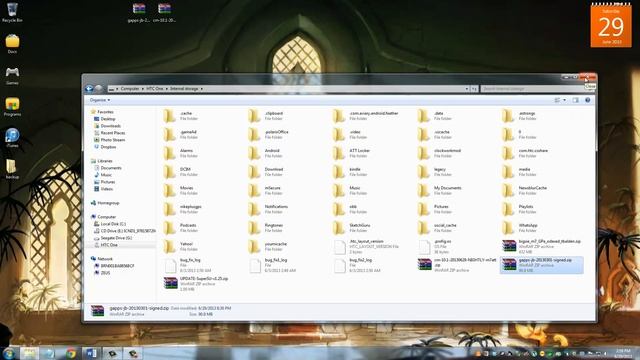
Task: Select the Alarms folder icon
Action: click(169, 153)
